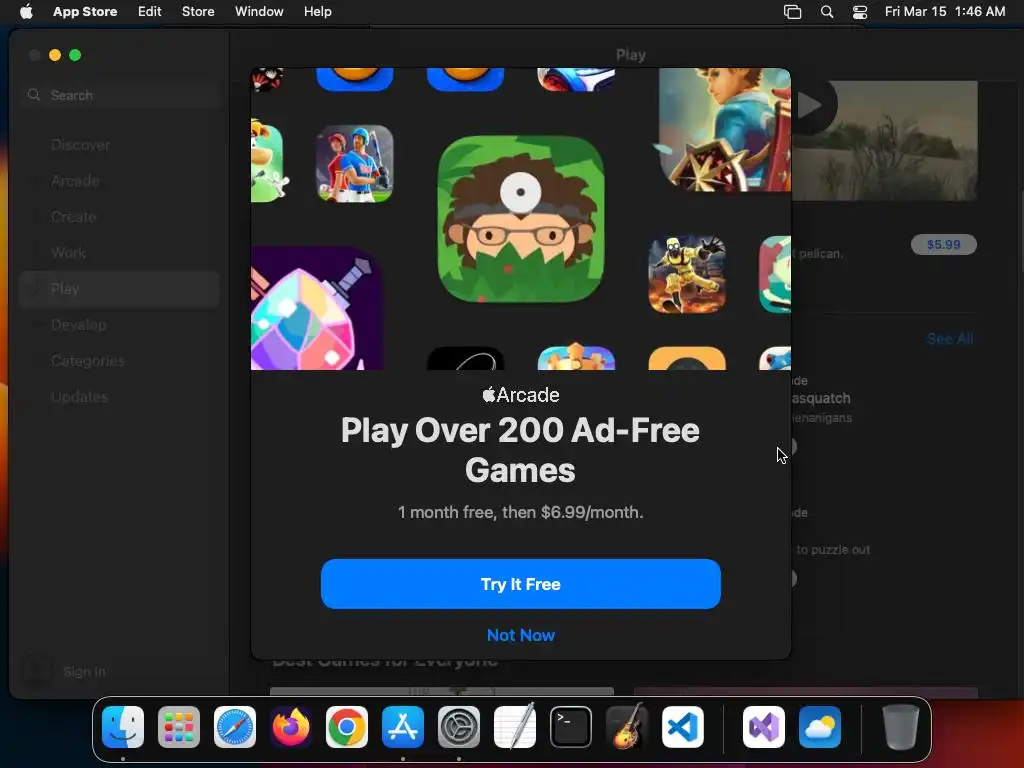1024x768 pixels.
Task: Select Arcade in the sidebar
Action: 120,181
